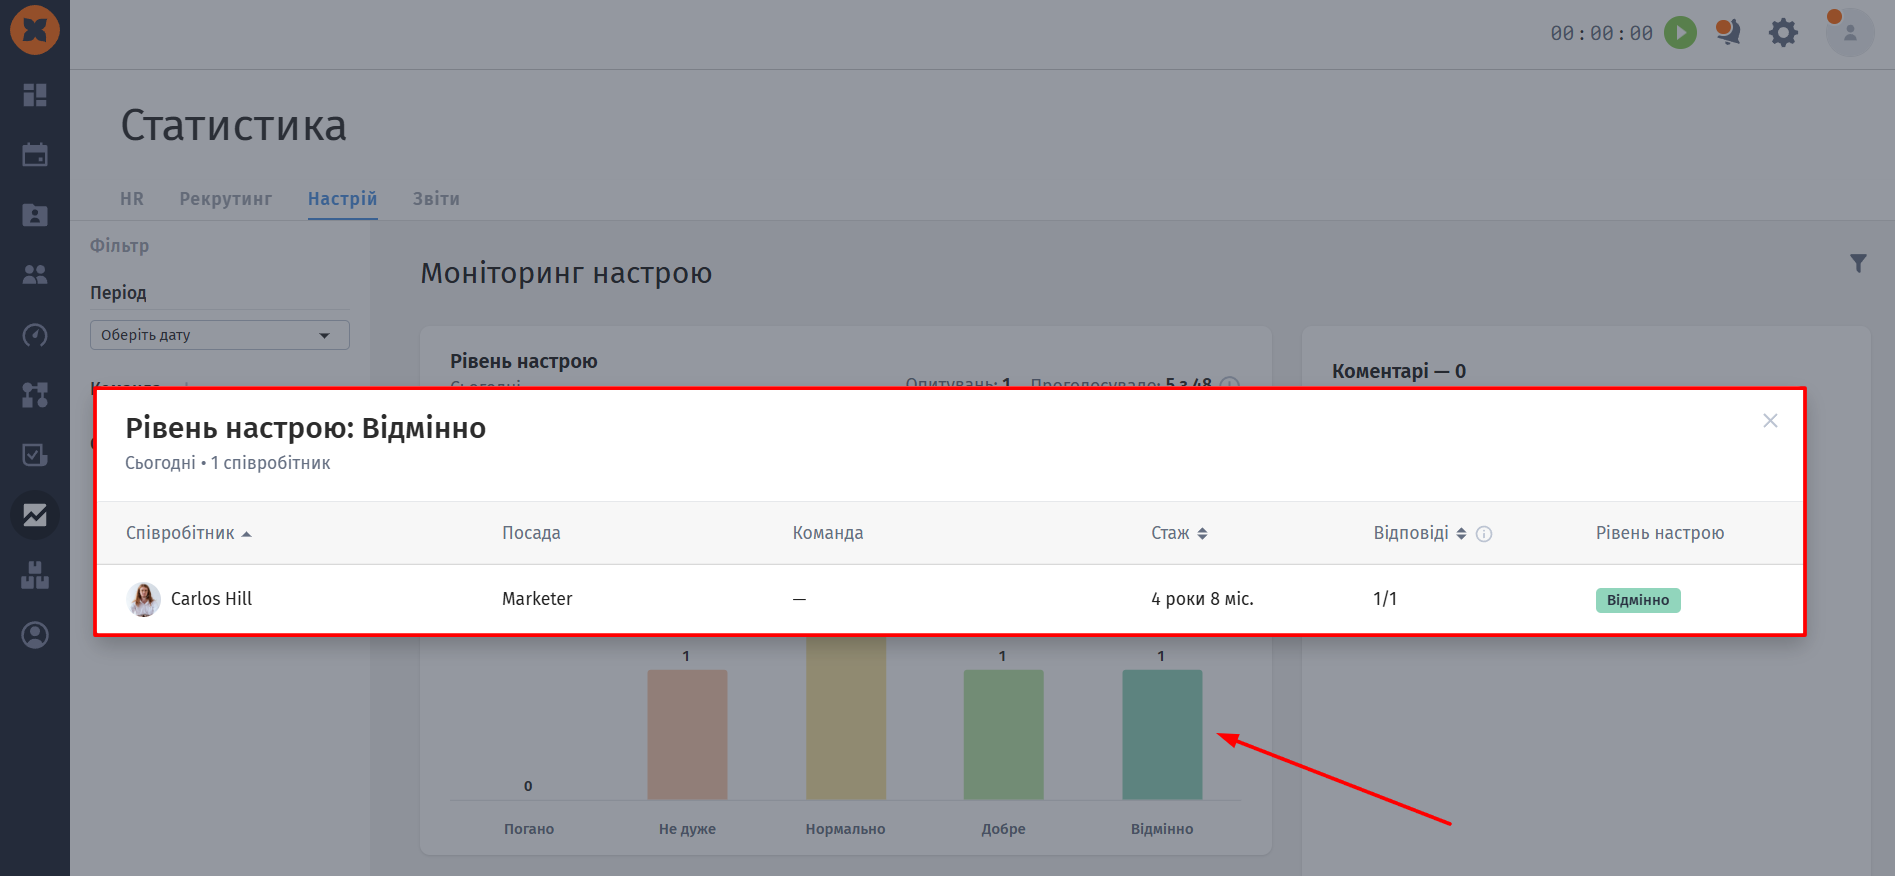The width and height of the screenshot is (1895, 876).
Task: Open the user avatar menu top right
Action: click(x=1849, y=32)
